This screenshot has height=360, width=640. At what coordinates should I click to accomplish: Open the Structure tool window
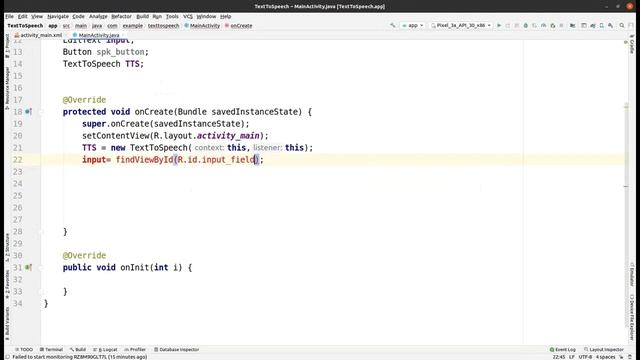pos(7,247)
